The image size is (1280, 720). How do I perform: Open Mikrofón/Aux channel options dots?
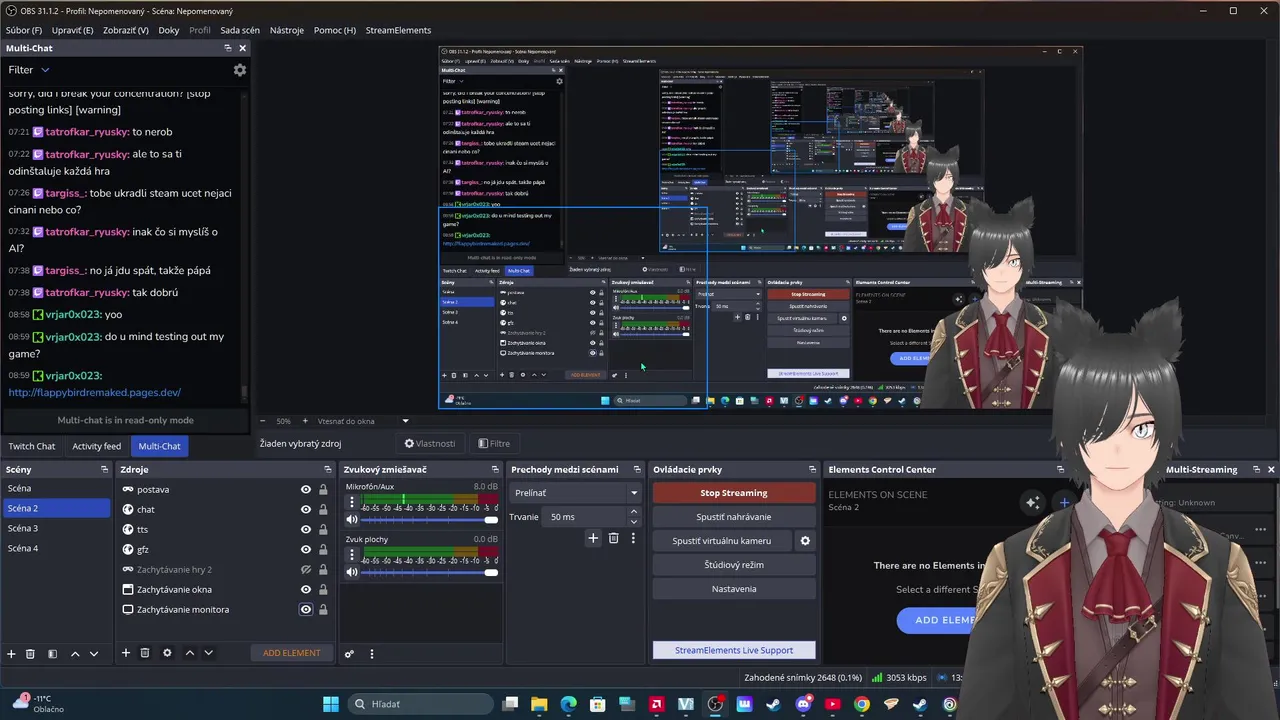pyautogui.click(x=352, y=502)
